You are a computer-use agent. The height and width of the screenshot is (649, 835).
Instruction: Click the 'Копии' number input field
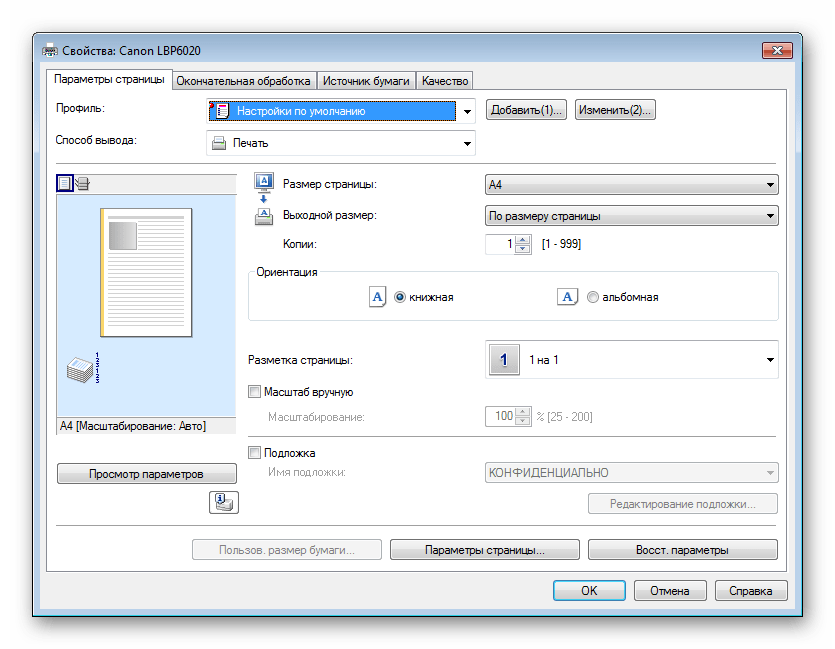(x=499, y=244)
